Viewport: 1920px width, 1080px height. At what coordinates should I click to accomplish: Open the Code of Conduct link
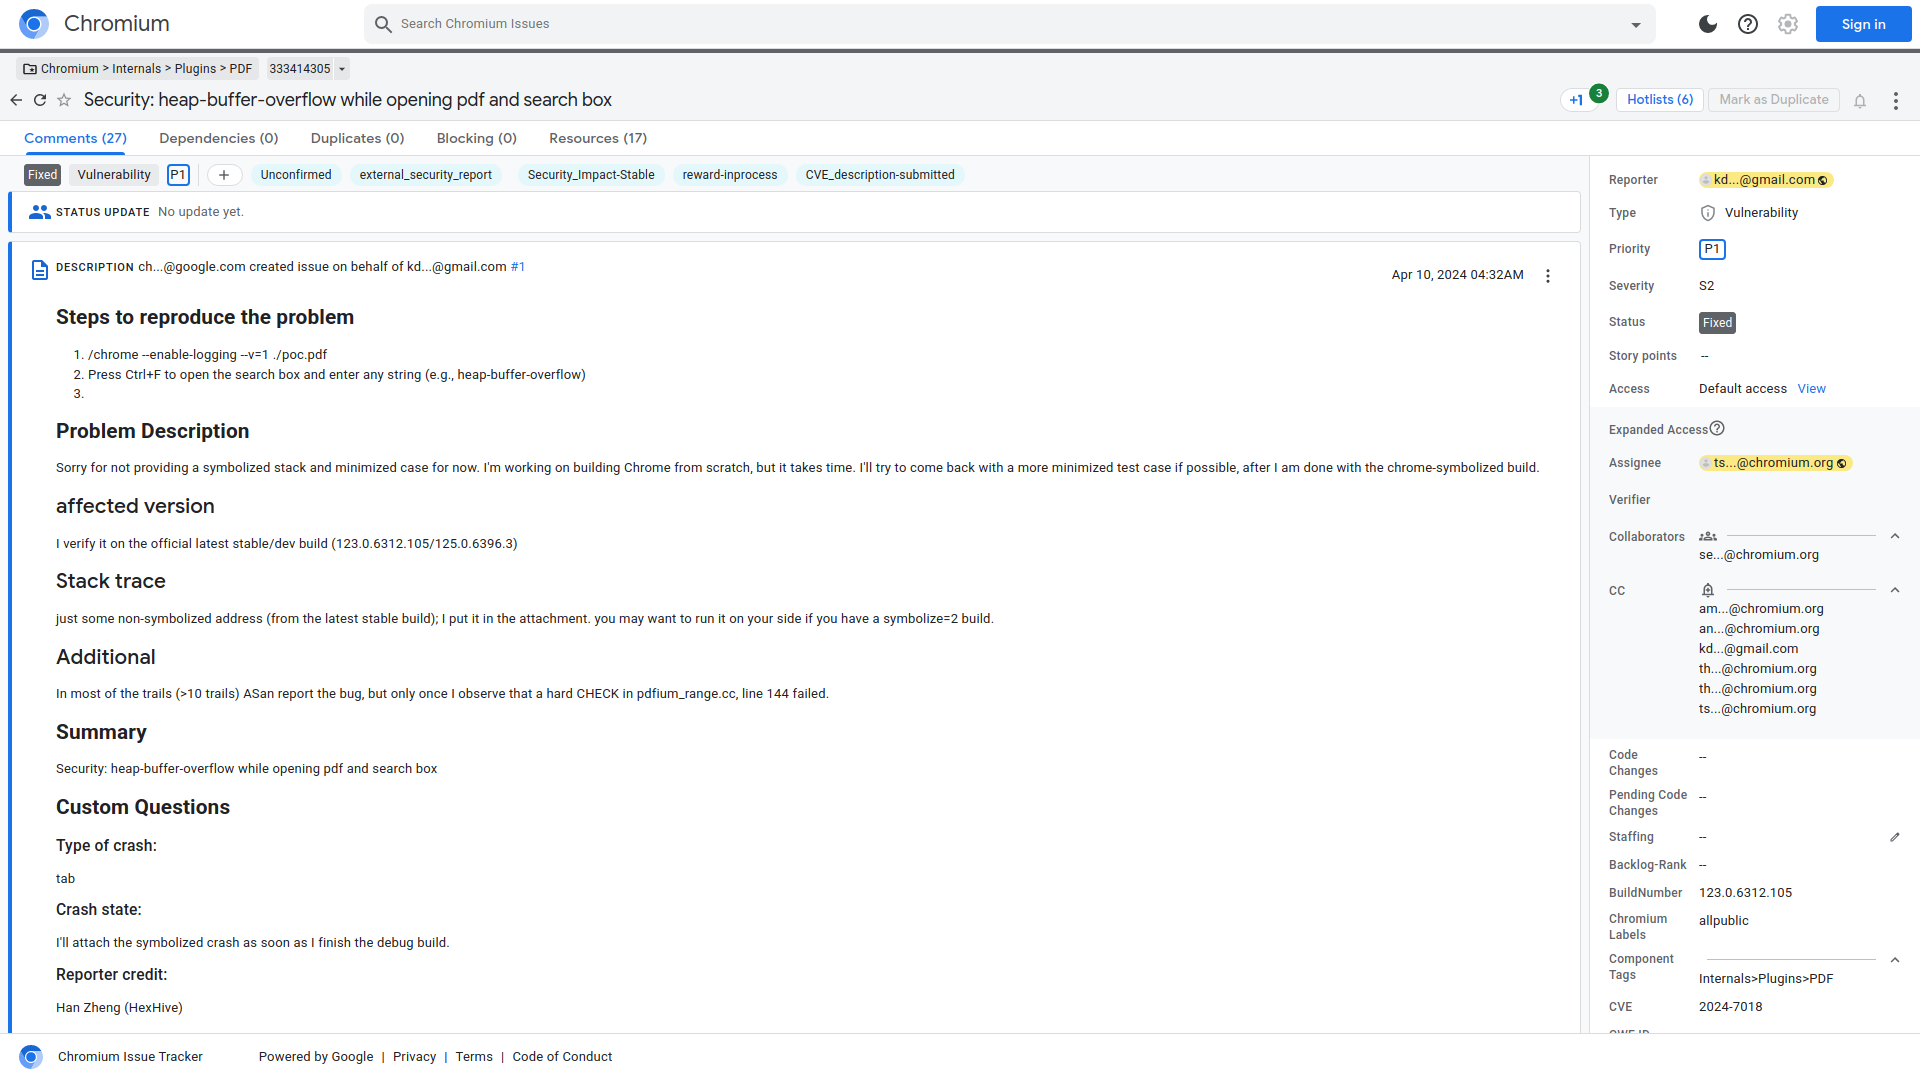(x=562, y=1057)
